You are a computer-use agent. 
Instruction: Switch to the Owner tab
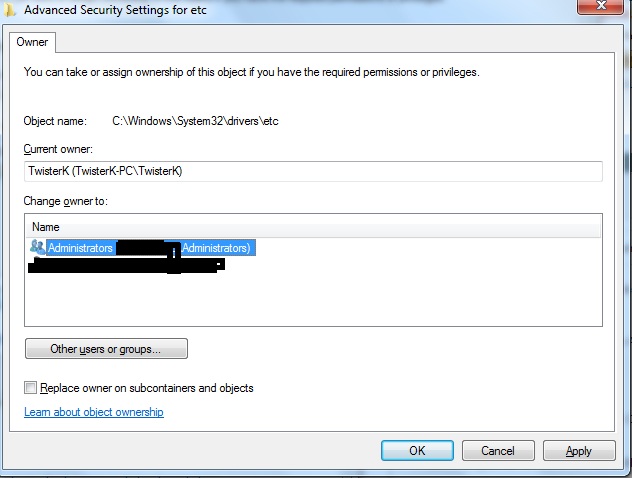[x=33, y=42]
